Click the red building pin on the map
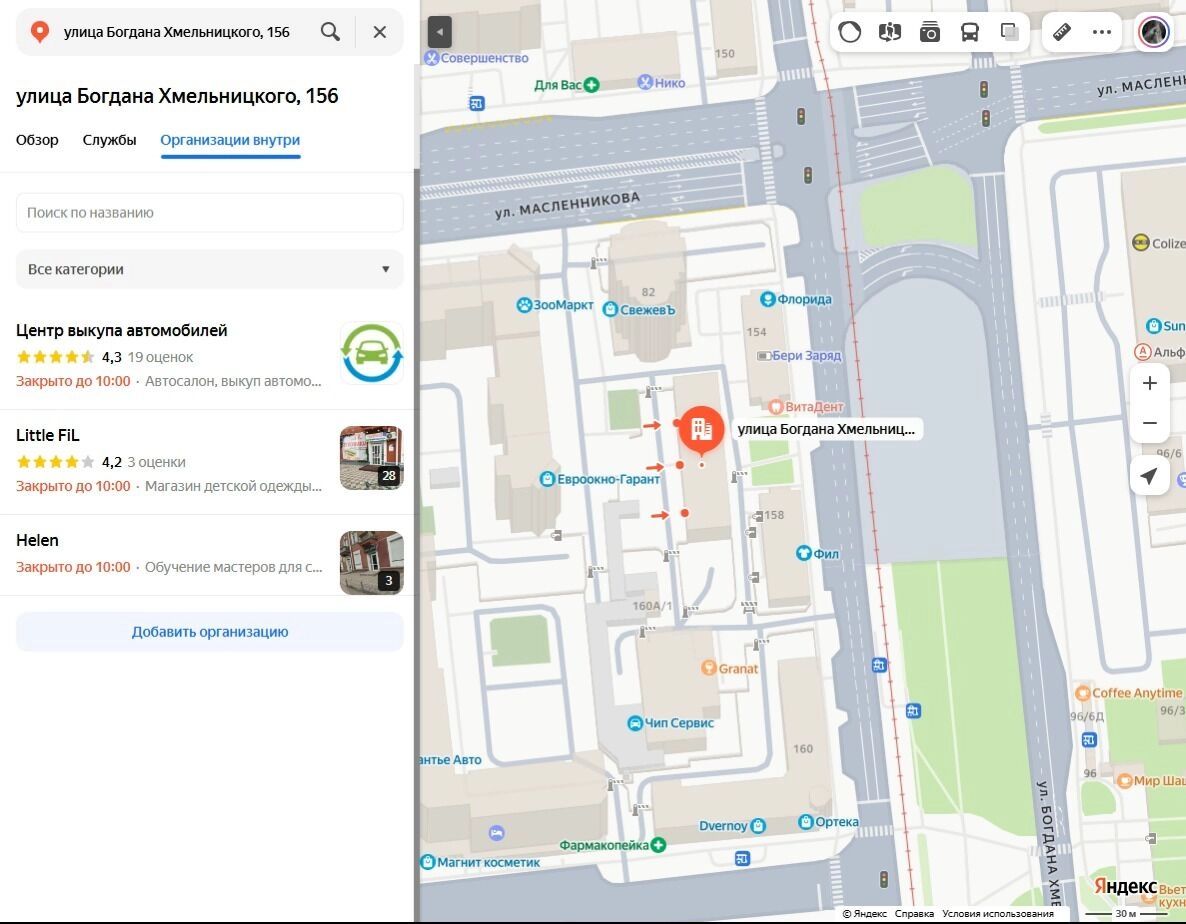This screenshot has height=924, width=1186. (701, 429)
